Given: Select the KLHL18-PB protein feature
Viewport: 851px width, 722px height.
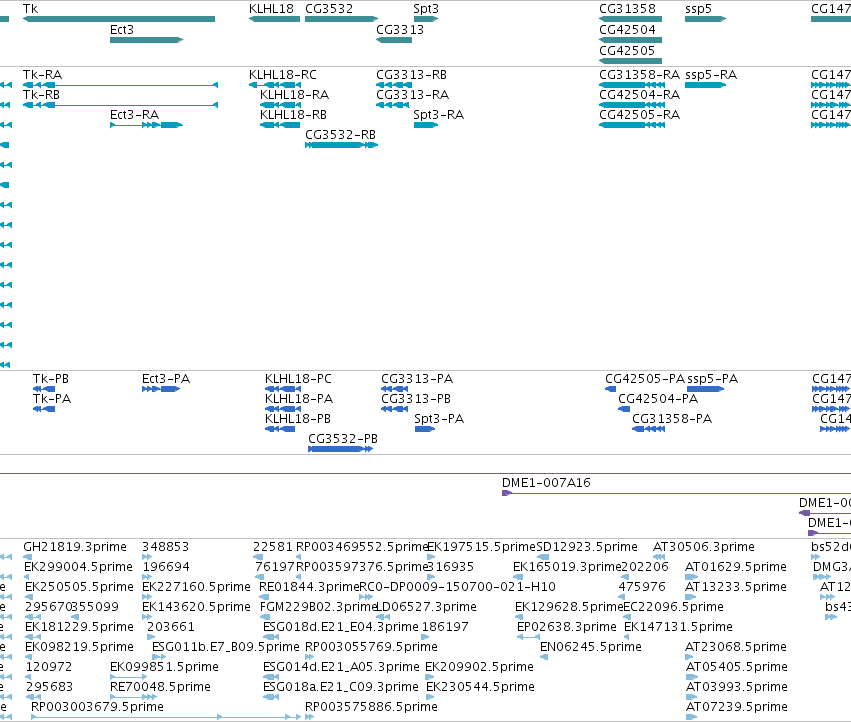Looking at the screenshot, I should click(x=280, y=429).
